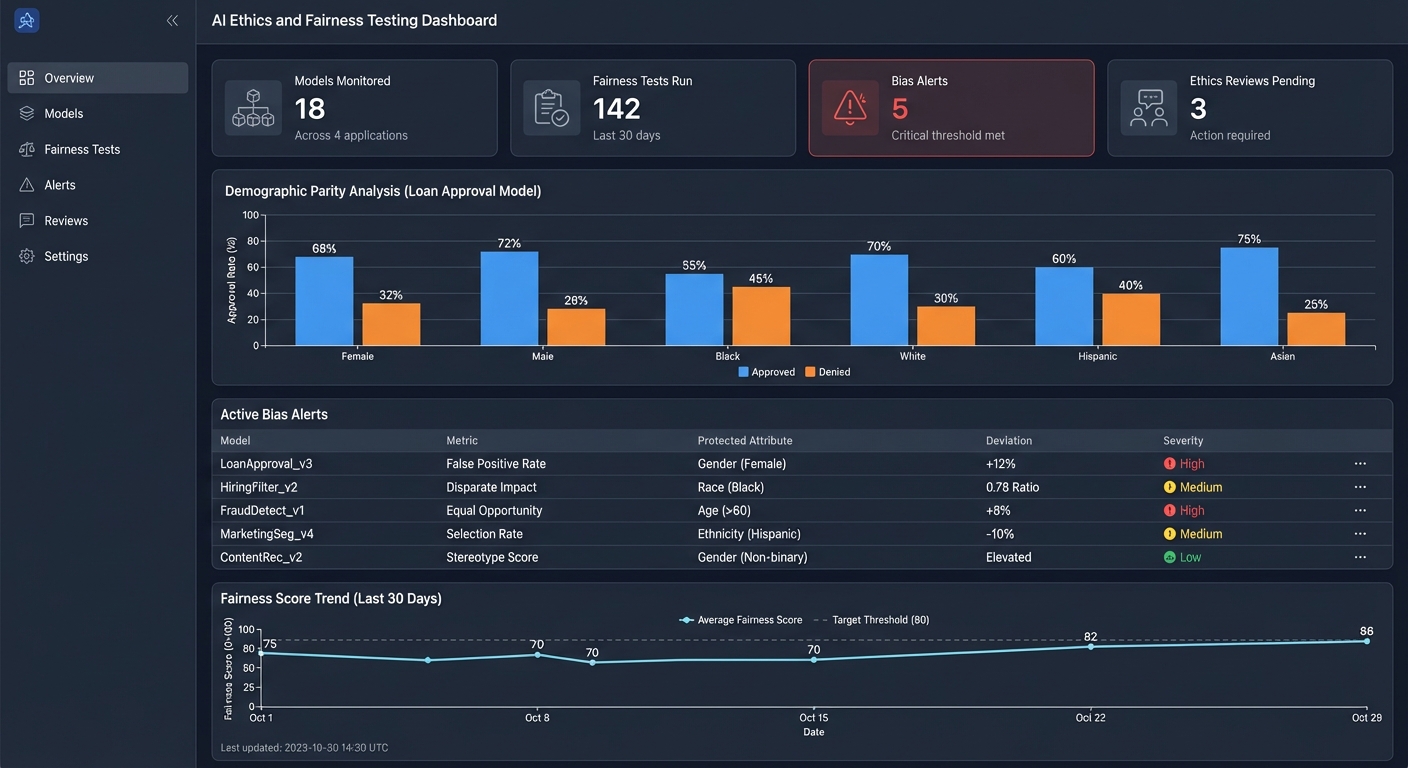Click the Fairness Tests sidebar icon
This screenshot has width=1408, height=768.
(26, 149)
